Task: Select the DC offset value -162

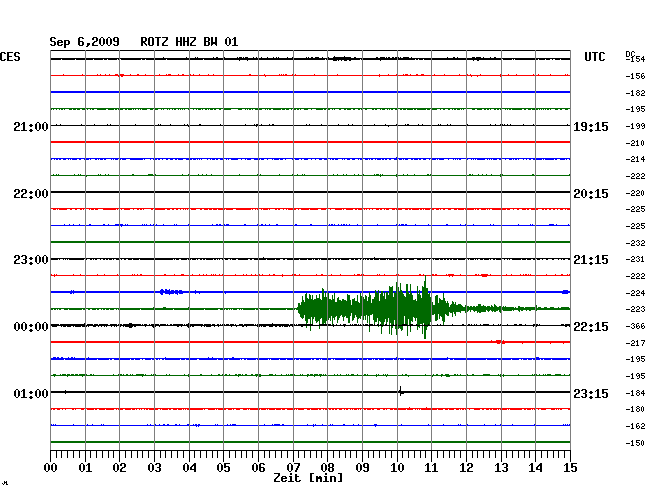Action: pos(635,426)
